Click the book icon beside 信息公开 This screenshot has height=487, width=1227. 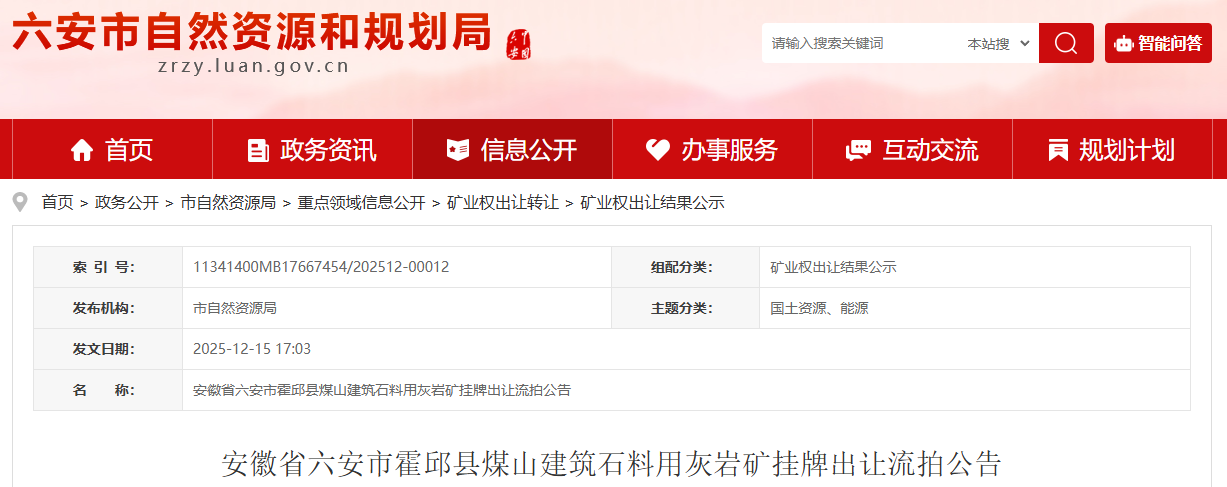[x=458, y=150]
